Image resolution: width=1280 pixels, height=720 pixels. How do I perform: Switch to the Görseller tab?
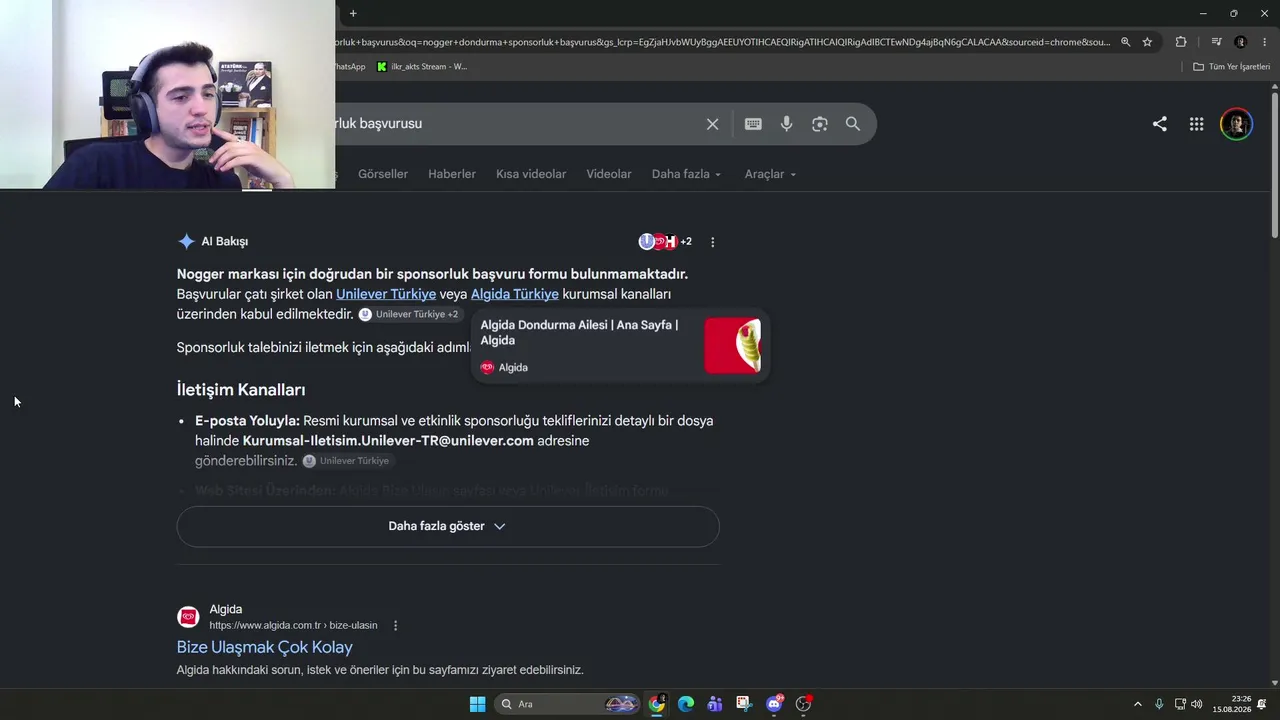[x=383, y=174]
